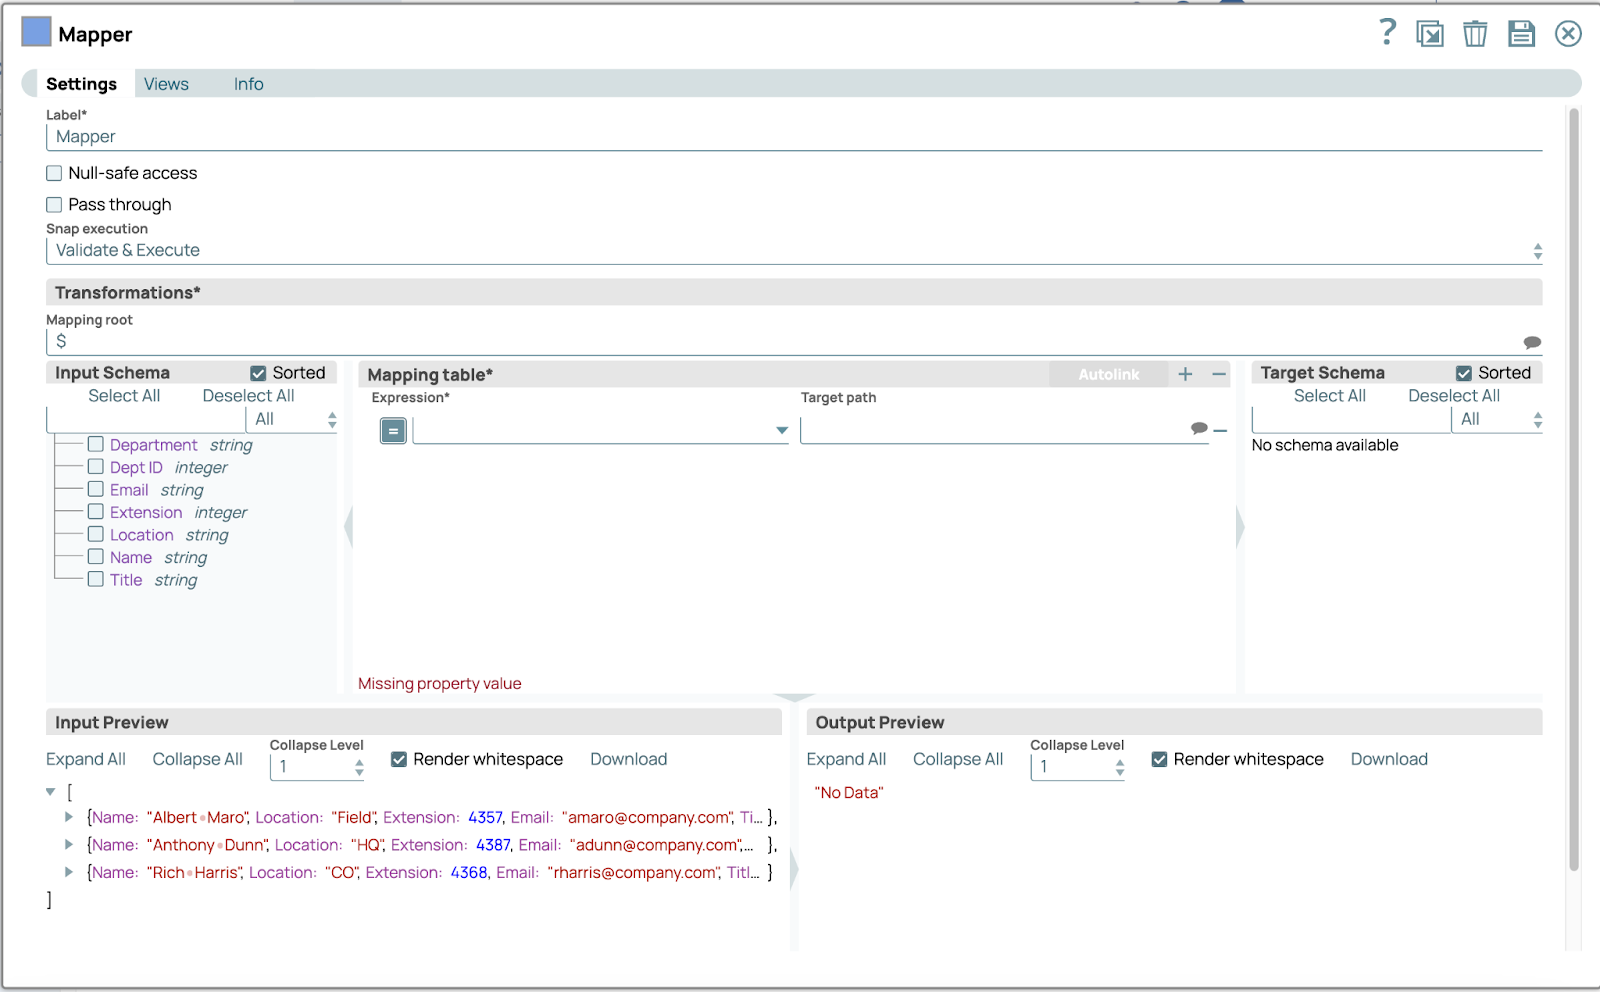Click the Autolink button

(1108, 374)
